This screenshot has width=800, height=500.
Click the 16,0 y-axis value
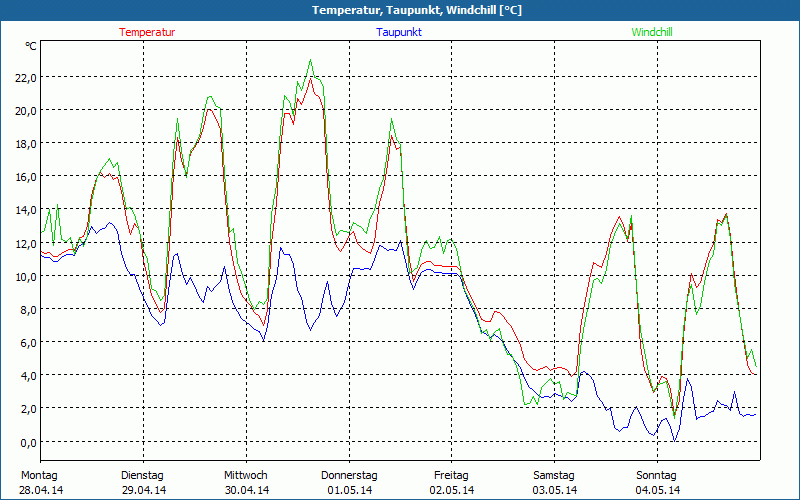pyautogui.click(x=26, y=177)
